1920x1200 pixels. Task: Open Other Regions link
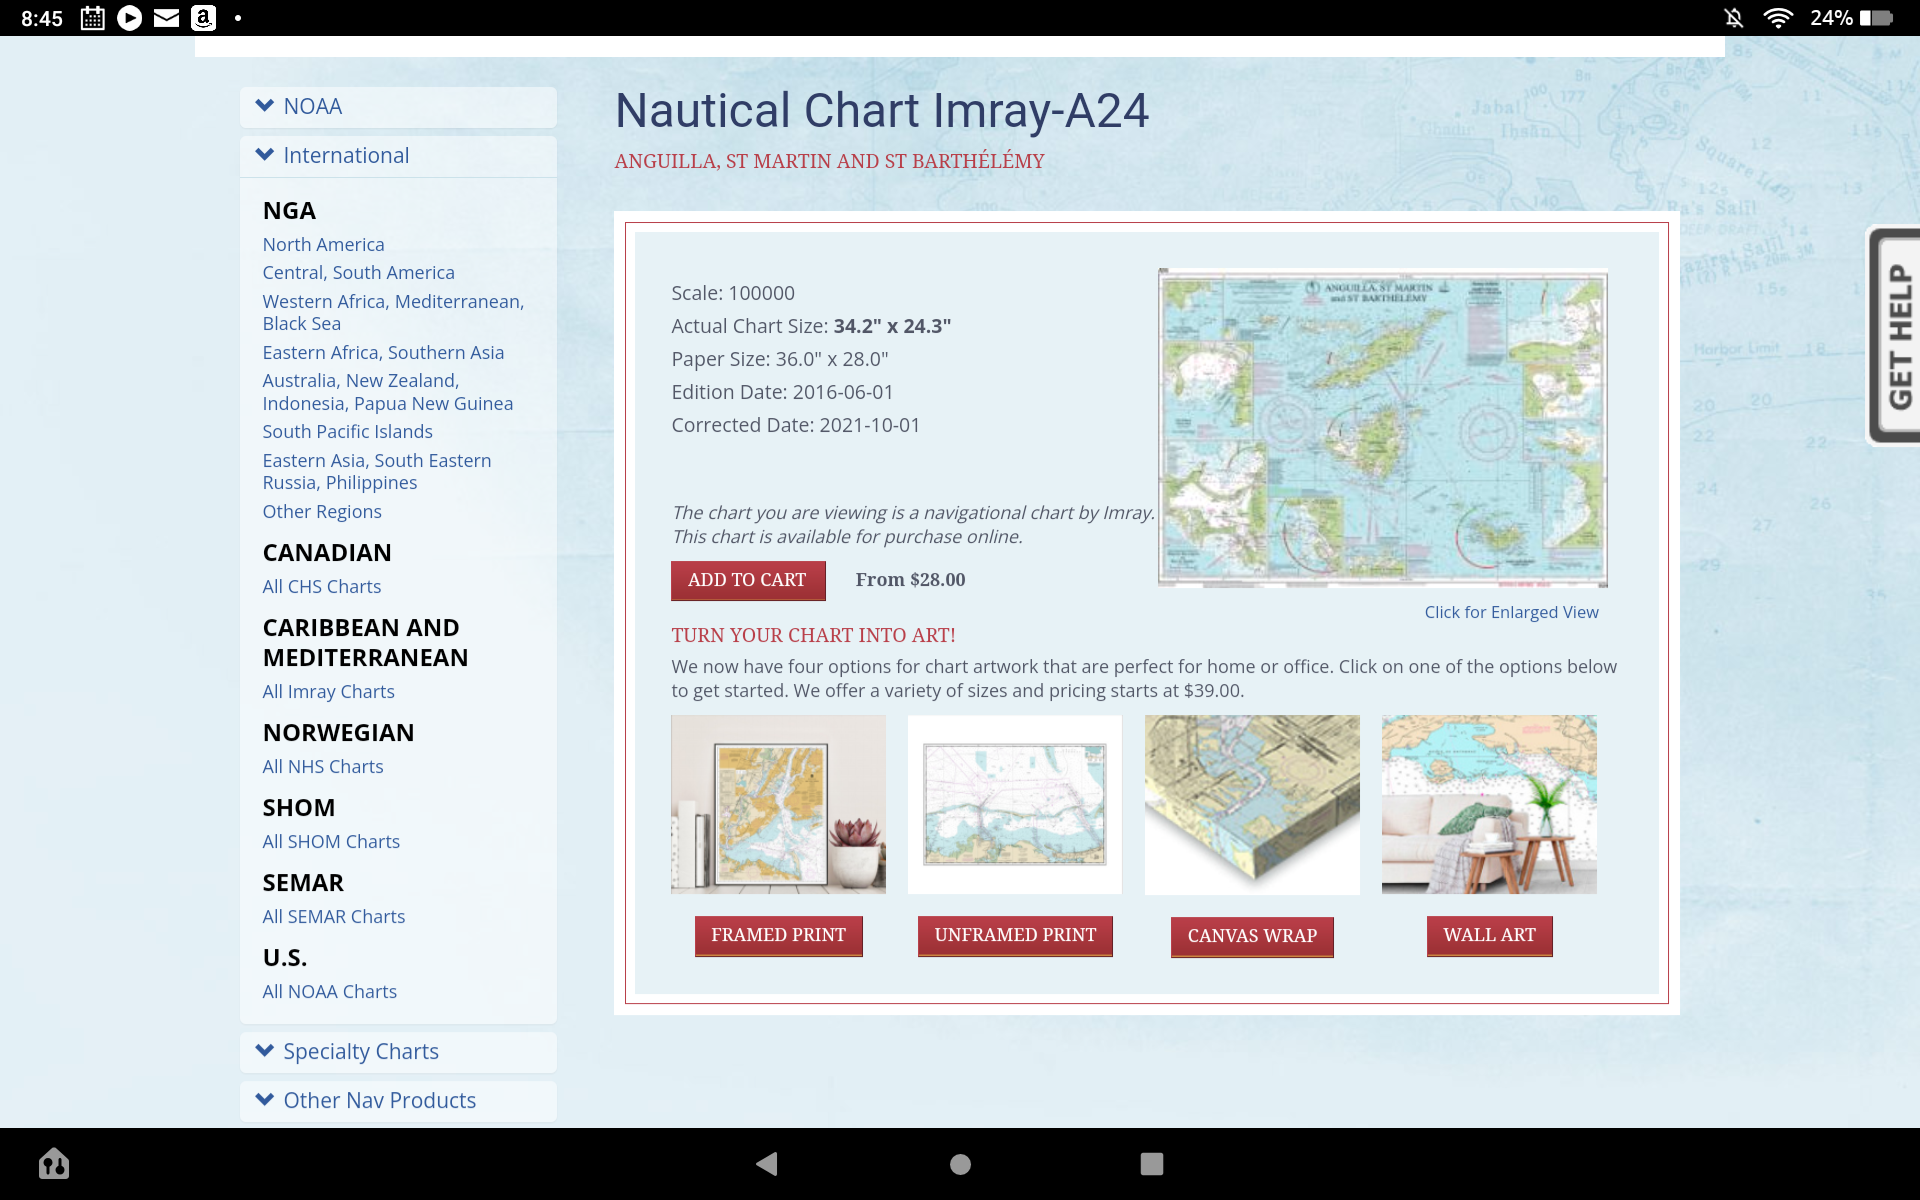tap(322, 511)
